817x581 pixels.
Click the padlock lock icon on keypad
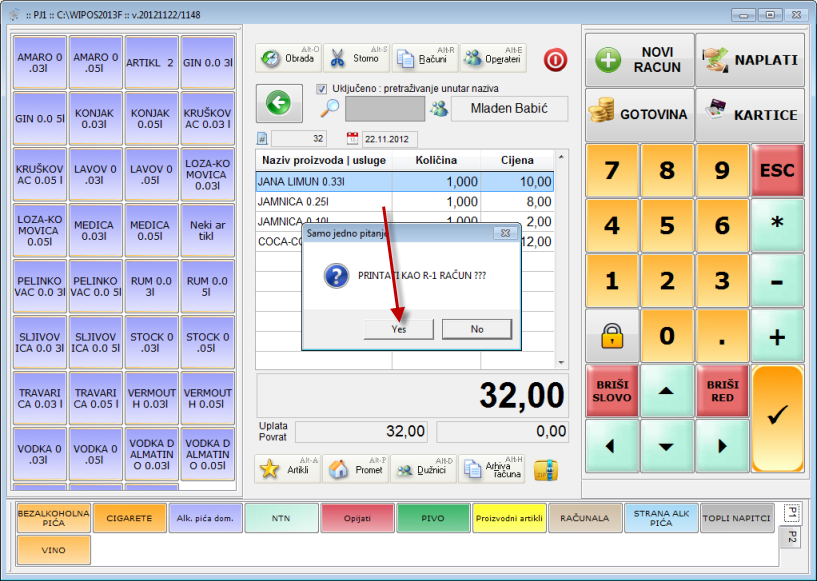click(612, 336)
